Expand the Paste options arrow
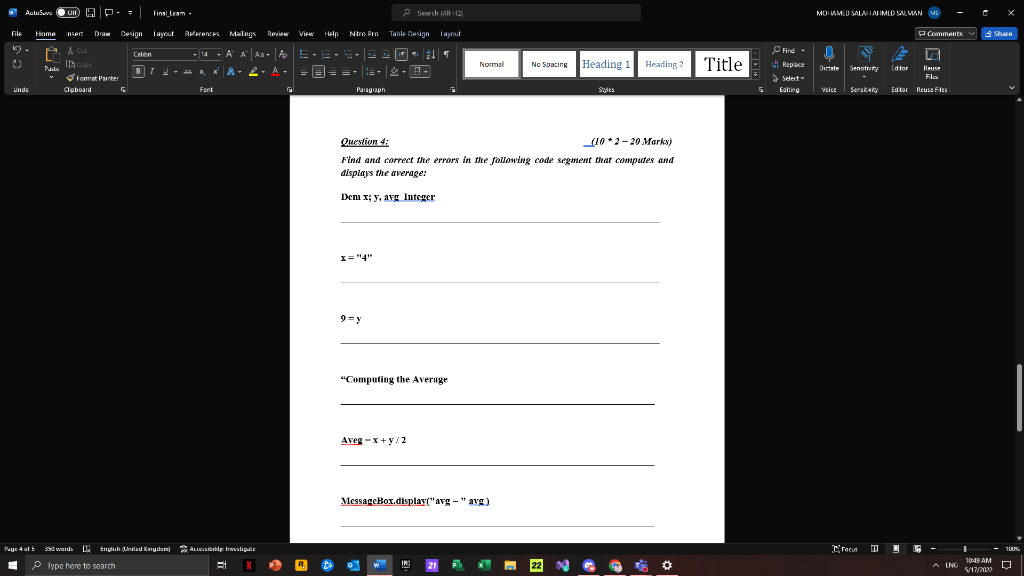The height and width of the screenshot is (576, 1024). 52,77
